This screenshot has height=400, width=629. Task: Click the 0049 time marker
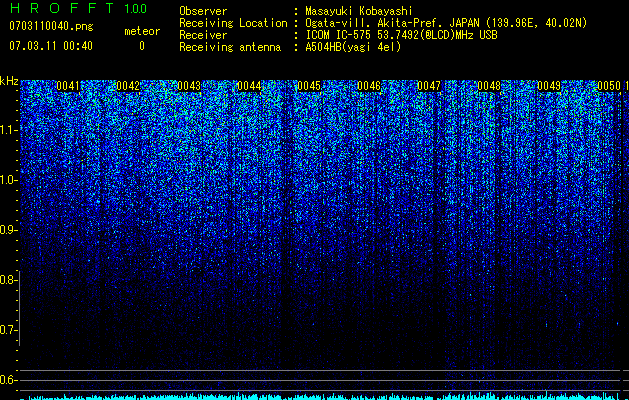[x=549, y=86]
